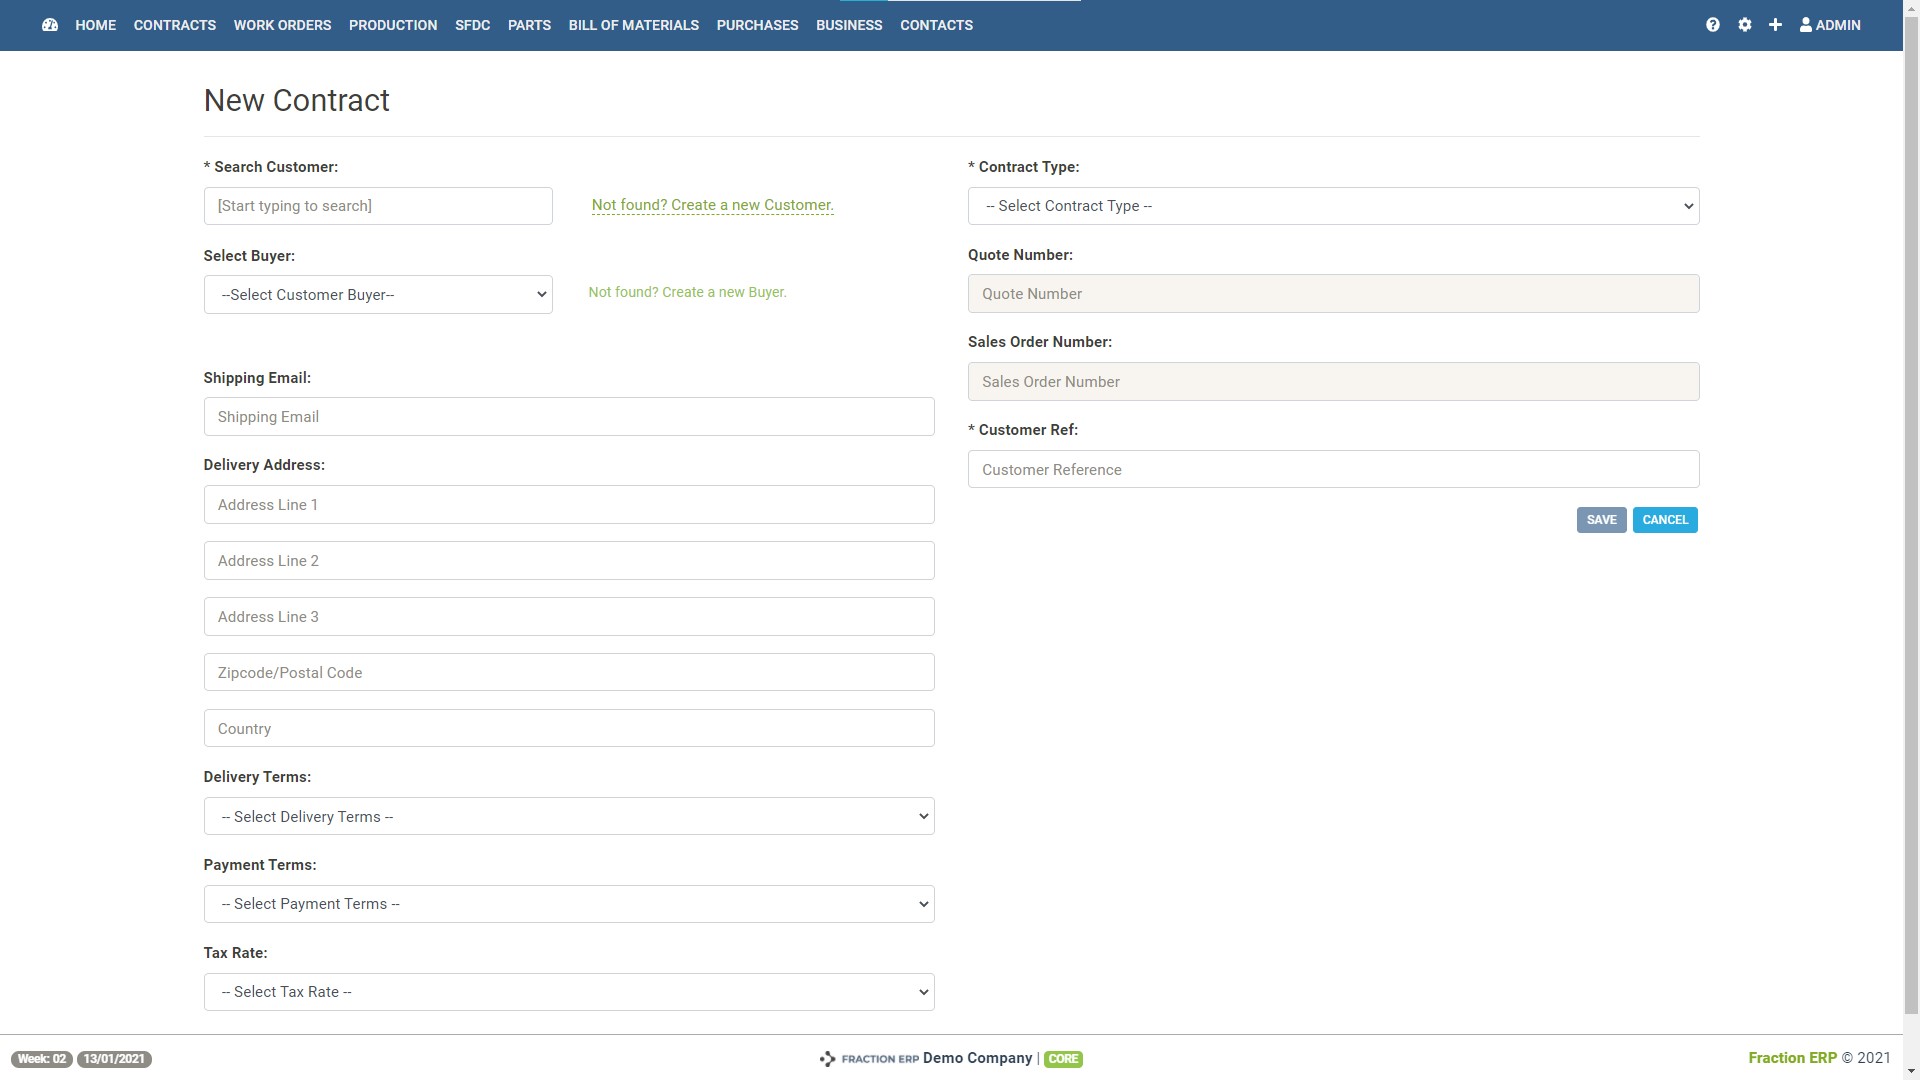
Task: Go to Bill of Materials menu
Action: point(633,25)
